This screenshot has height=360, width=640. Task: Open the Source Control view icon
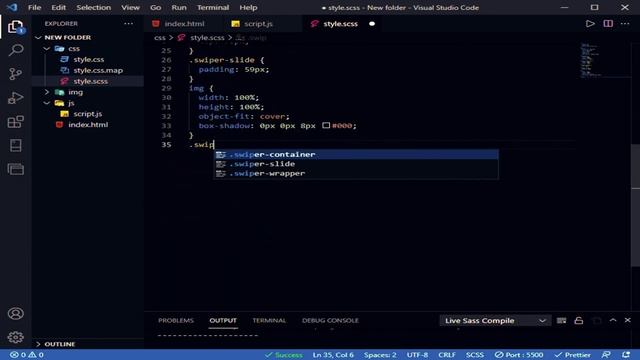(x=16, y=74)
